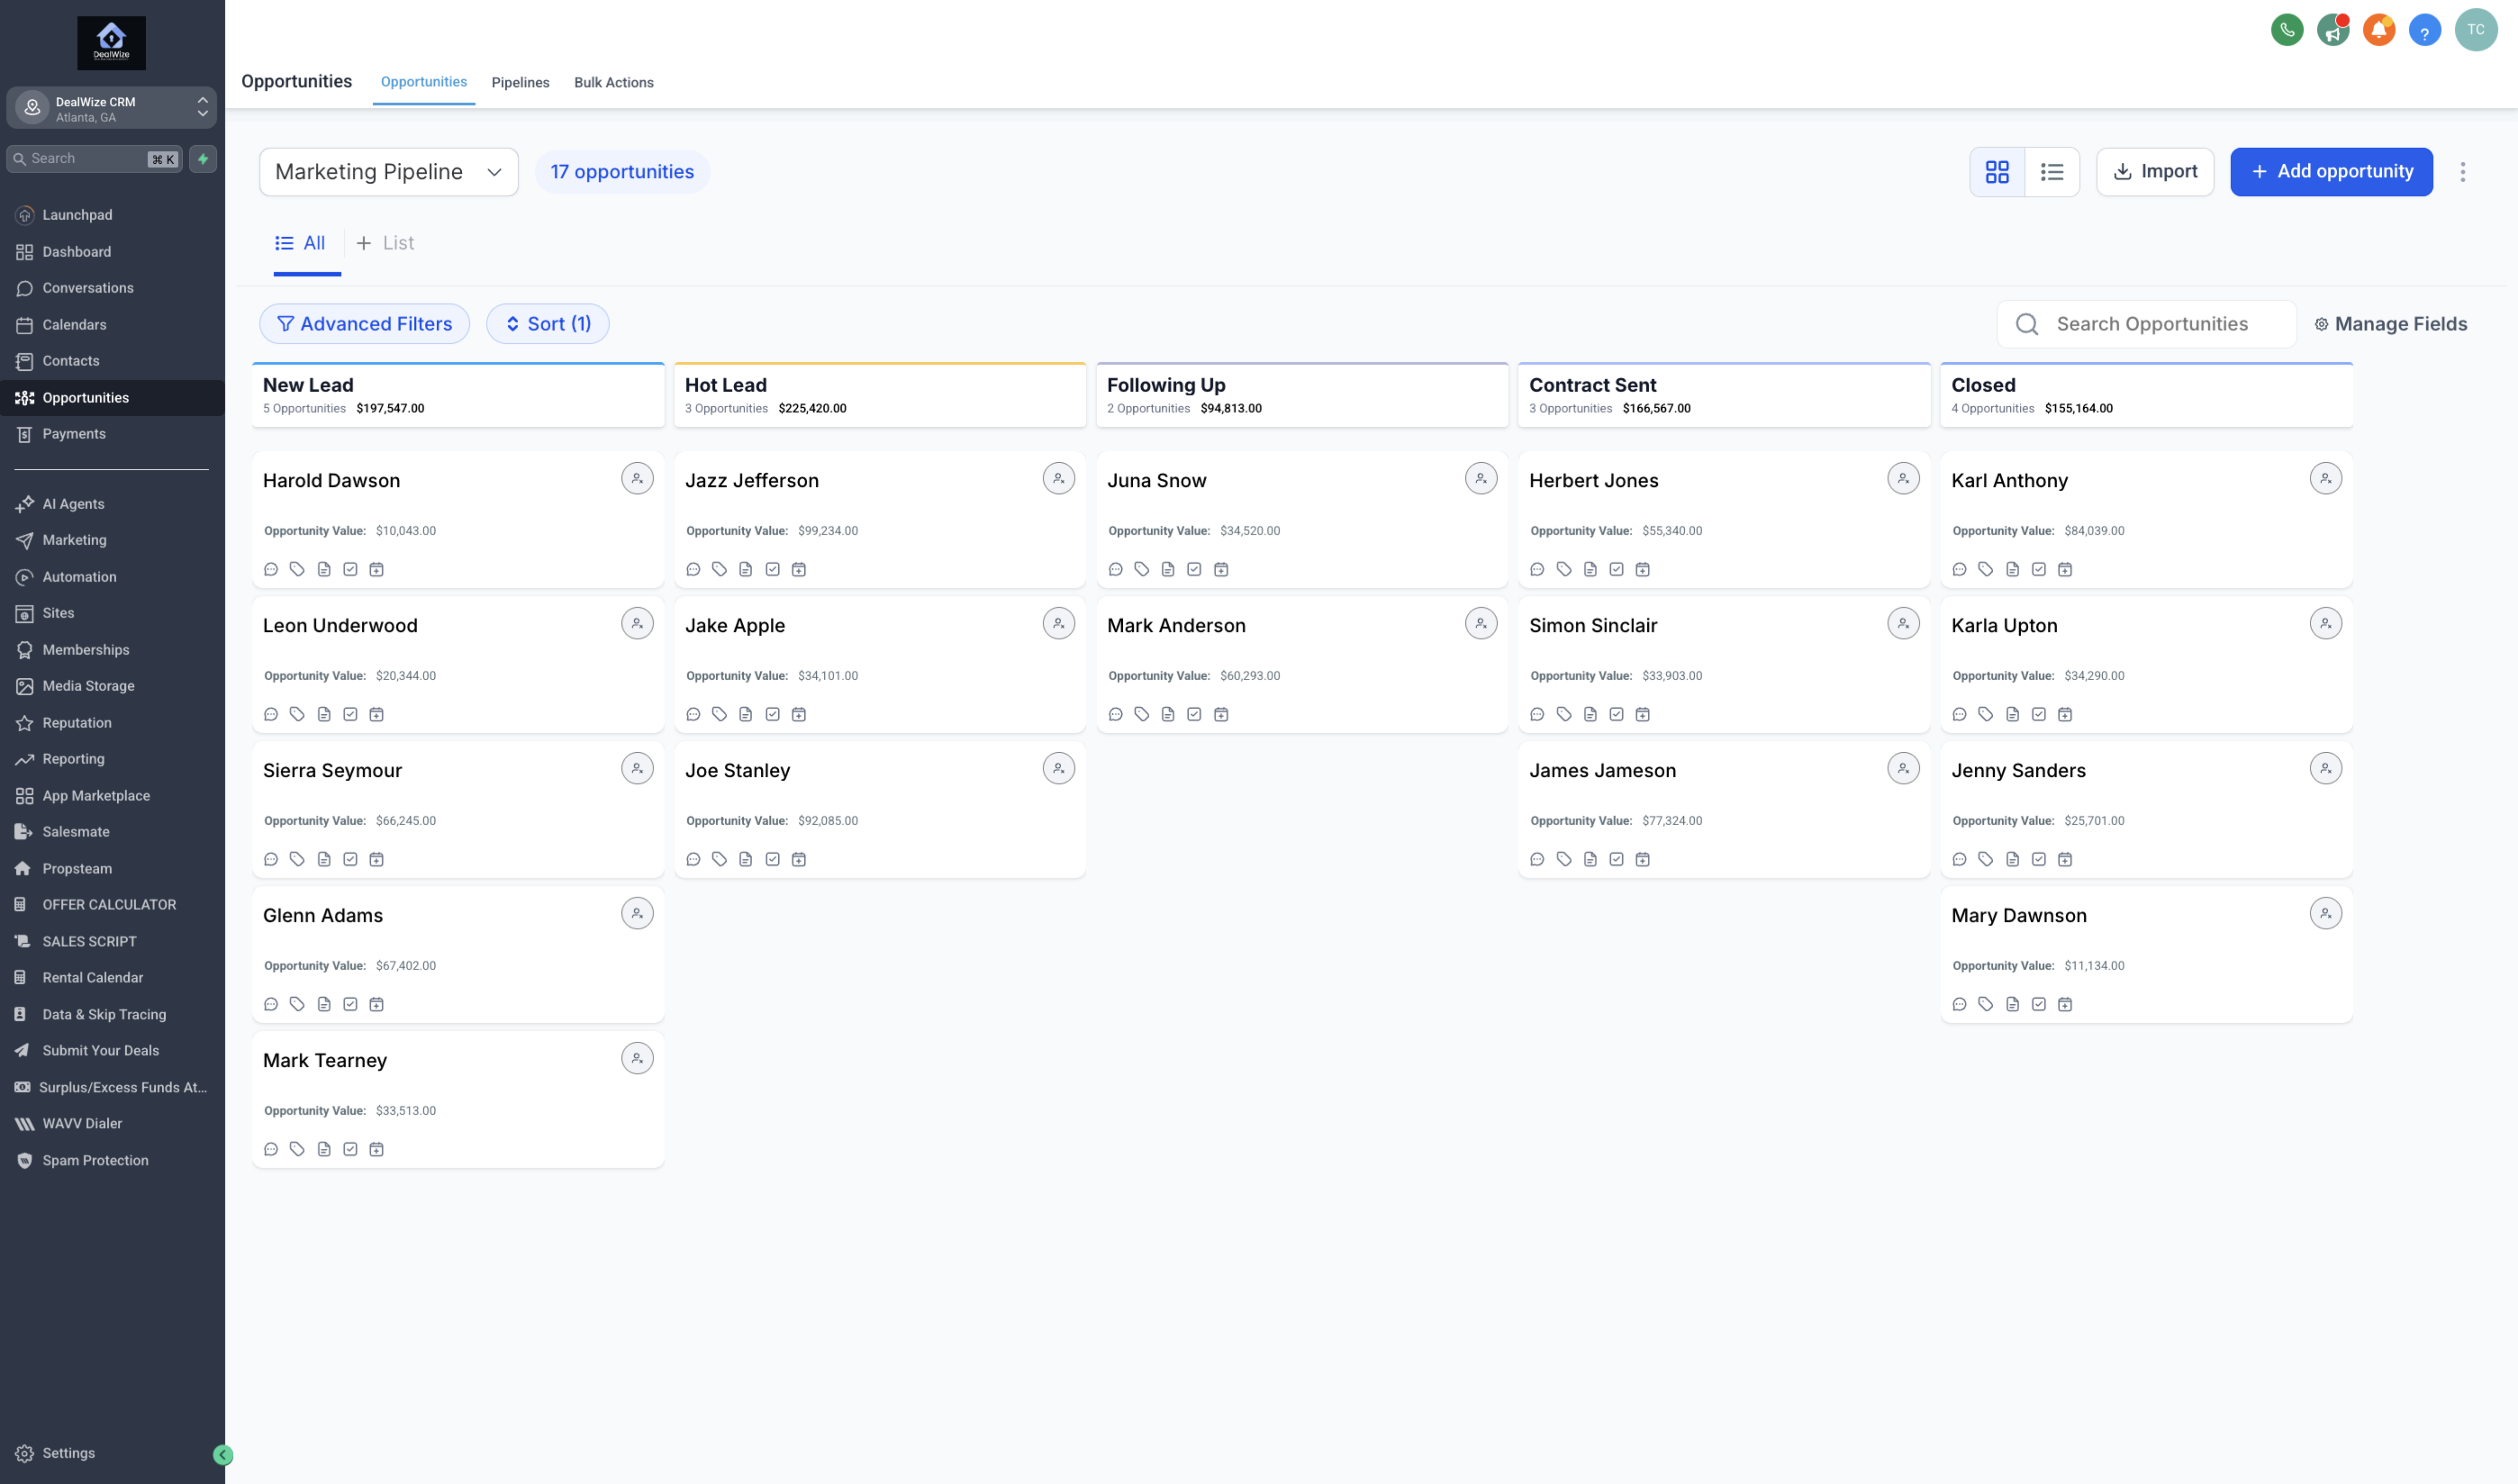Open the blue help icon
Viewport: 2518px width, 1484px height.
(2424, 30)
